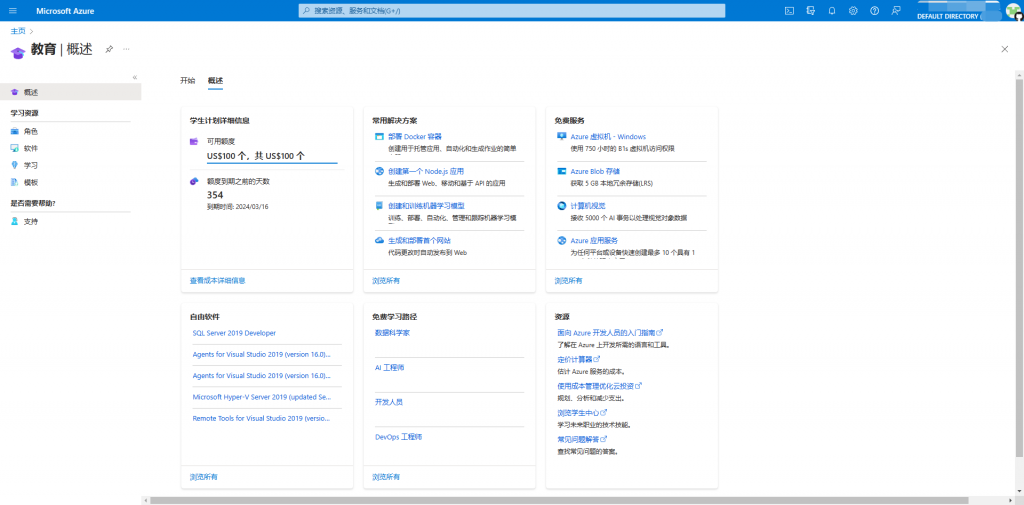This screenshot has width=1024, height=505.
Task: Close the 教育 blade with X
Action: point(1004,49)
